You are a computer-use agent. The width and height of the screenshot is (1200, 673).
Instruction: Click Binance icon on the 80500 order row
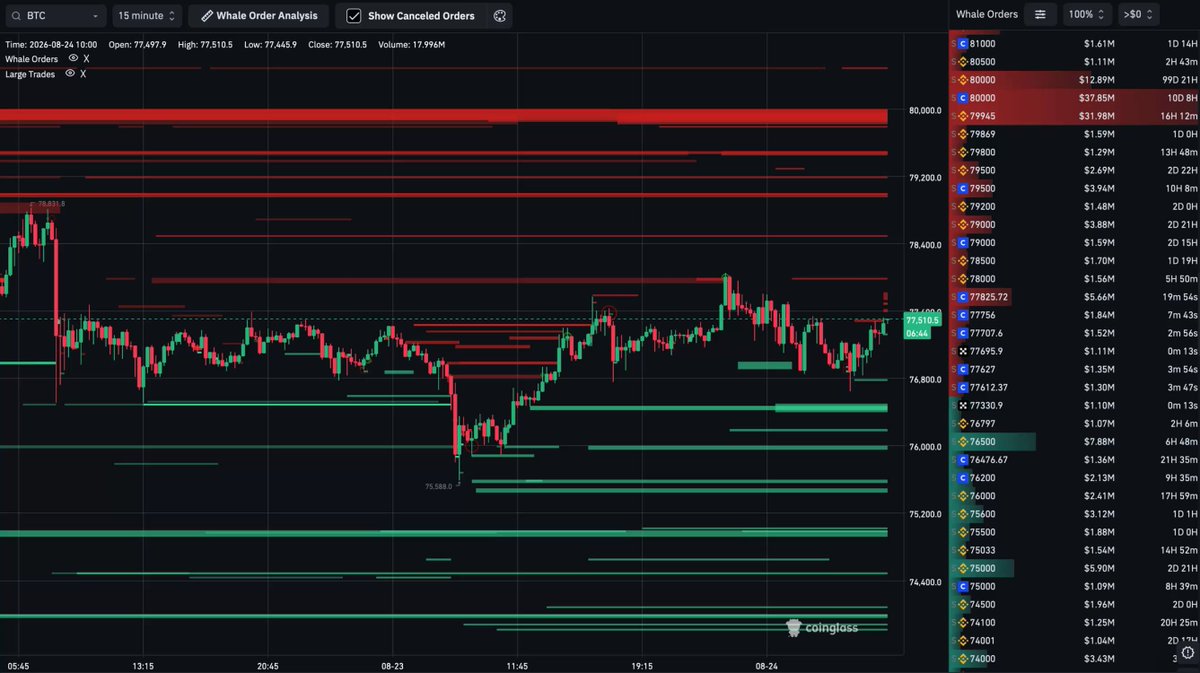pyautogui.click(x=963, y=62)
